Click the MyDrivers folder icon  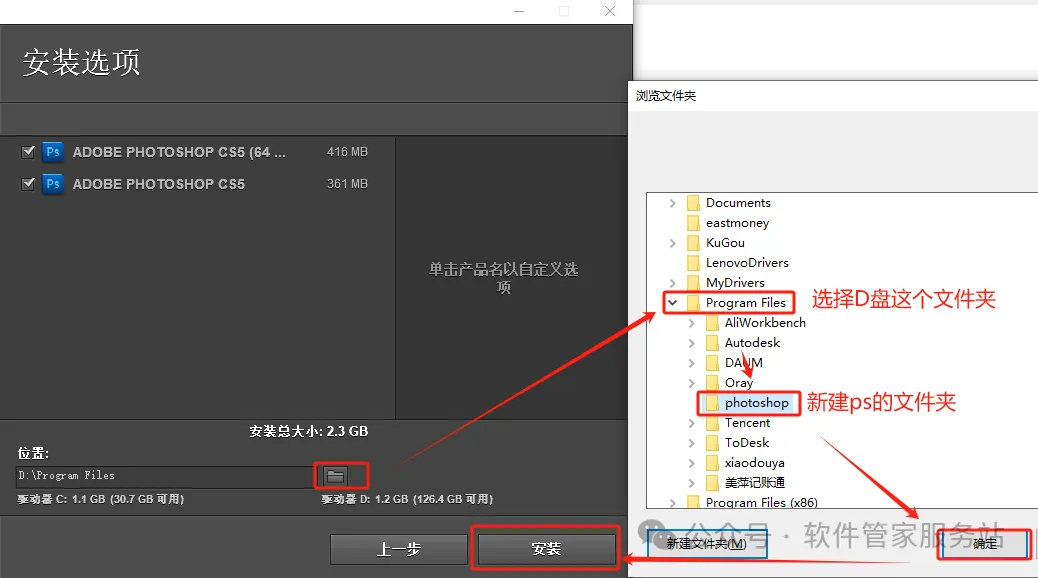click(694, 282)
